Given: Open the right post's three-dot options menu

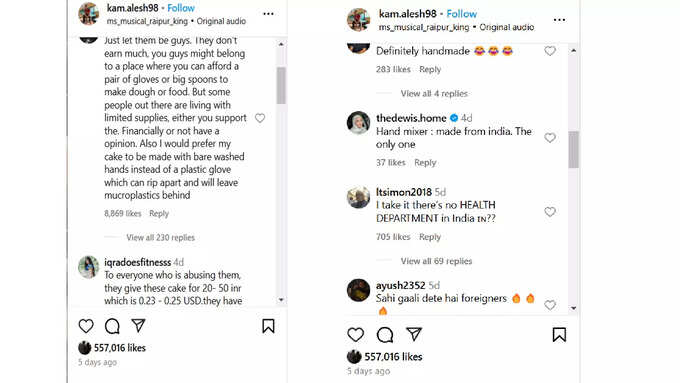Looking at the screenshot, I should [559, 20].
